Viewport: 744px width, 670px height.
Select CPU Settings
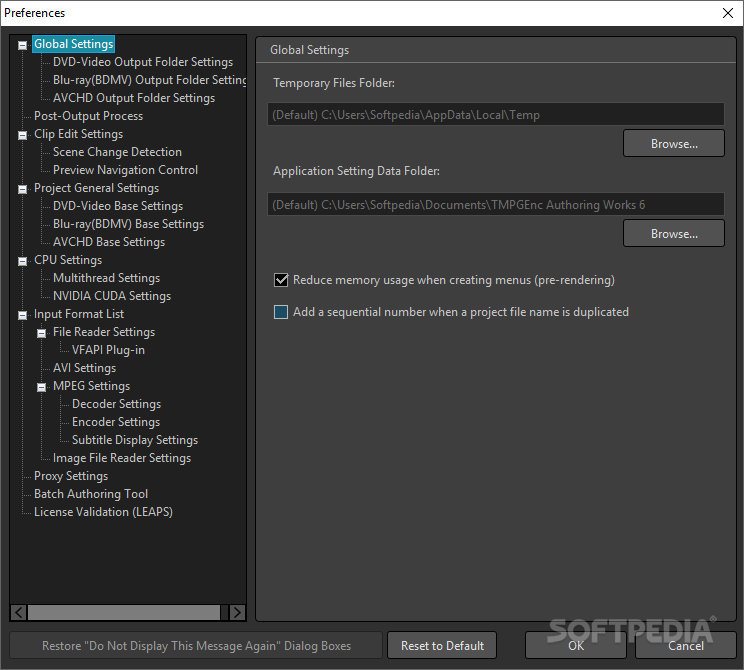pyautogui.click(x=68, y=261)
